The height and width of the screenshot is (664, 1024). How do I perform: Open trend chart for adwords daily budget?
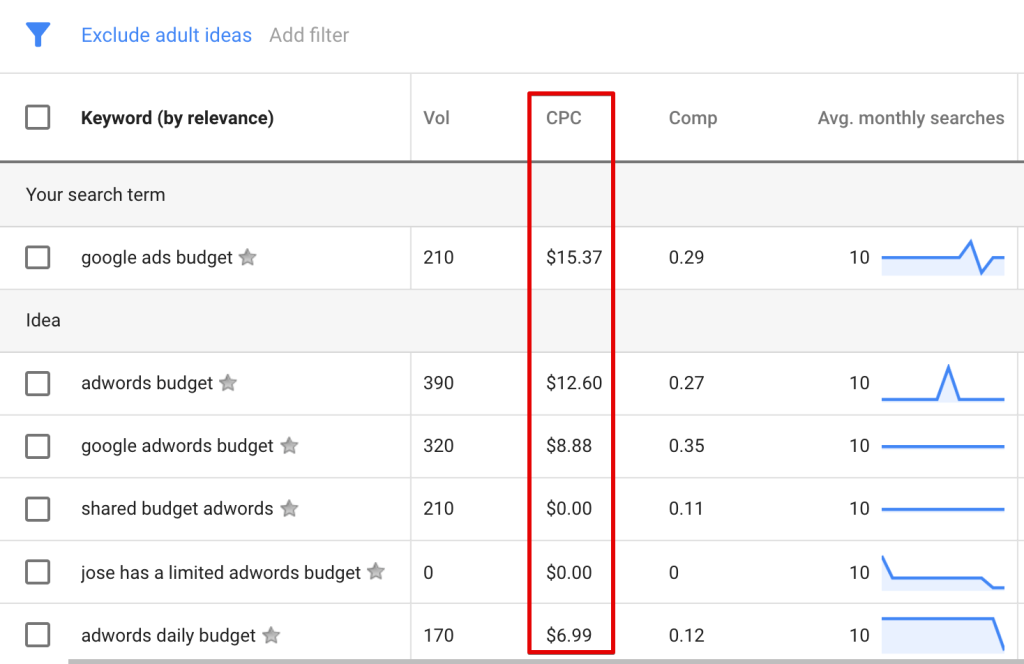[943, 635]
